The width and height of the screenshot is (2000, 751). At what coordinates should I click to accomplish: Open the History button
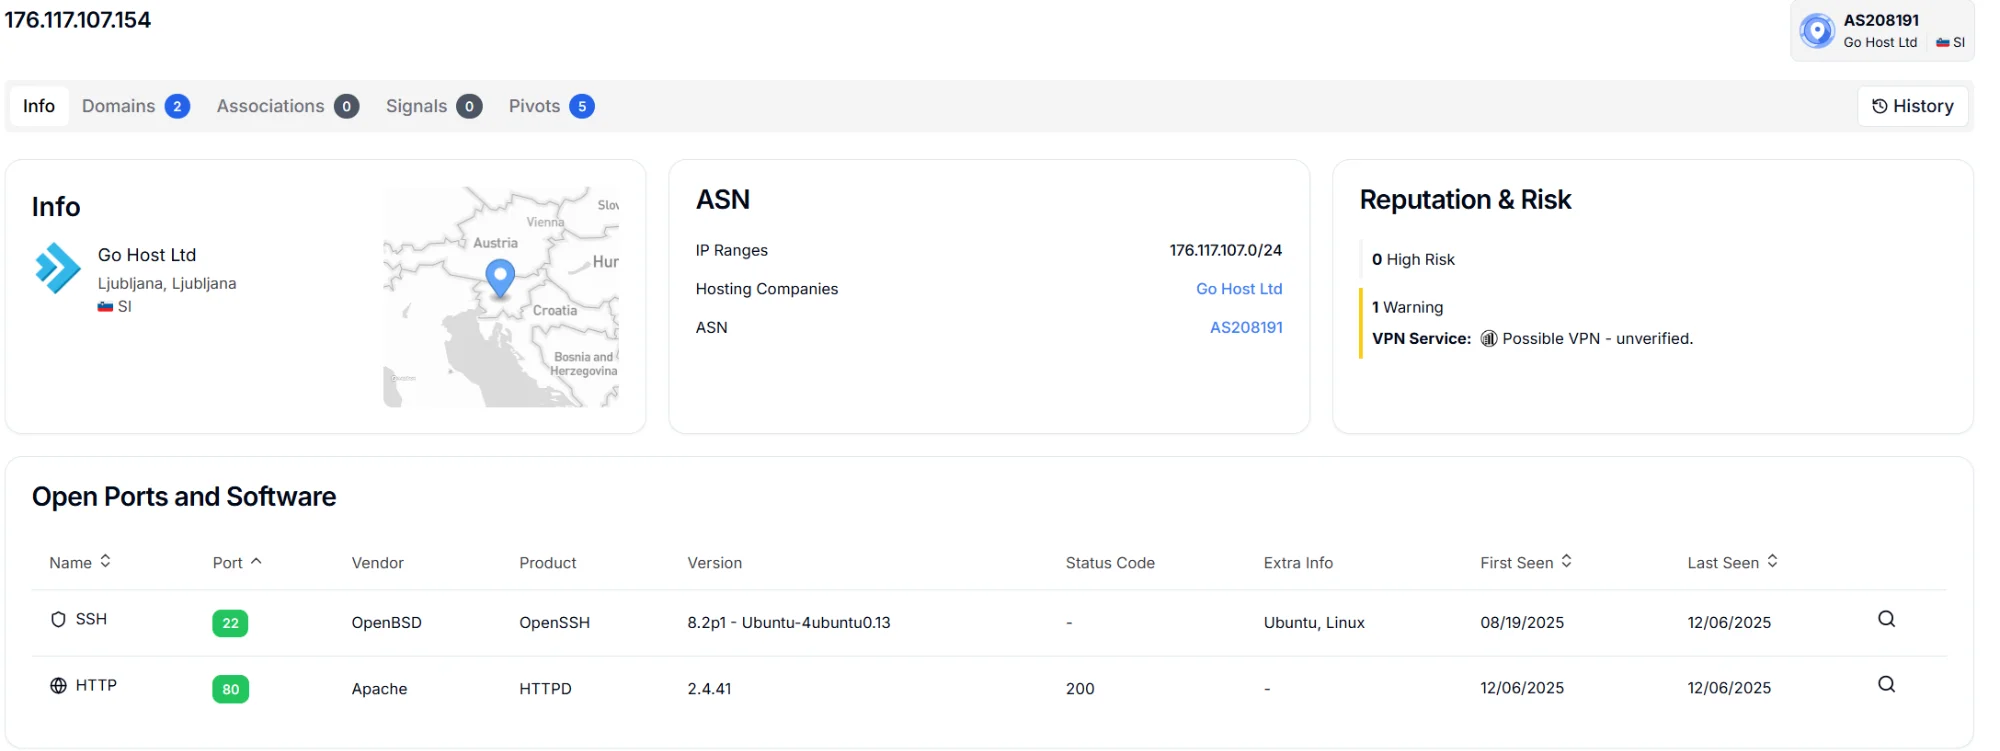pos(1912,106)
